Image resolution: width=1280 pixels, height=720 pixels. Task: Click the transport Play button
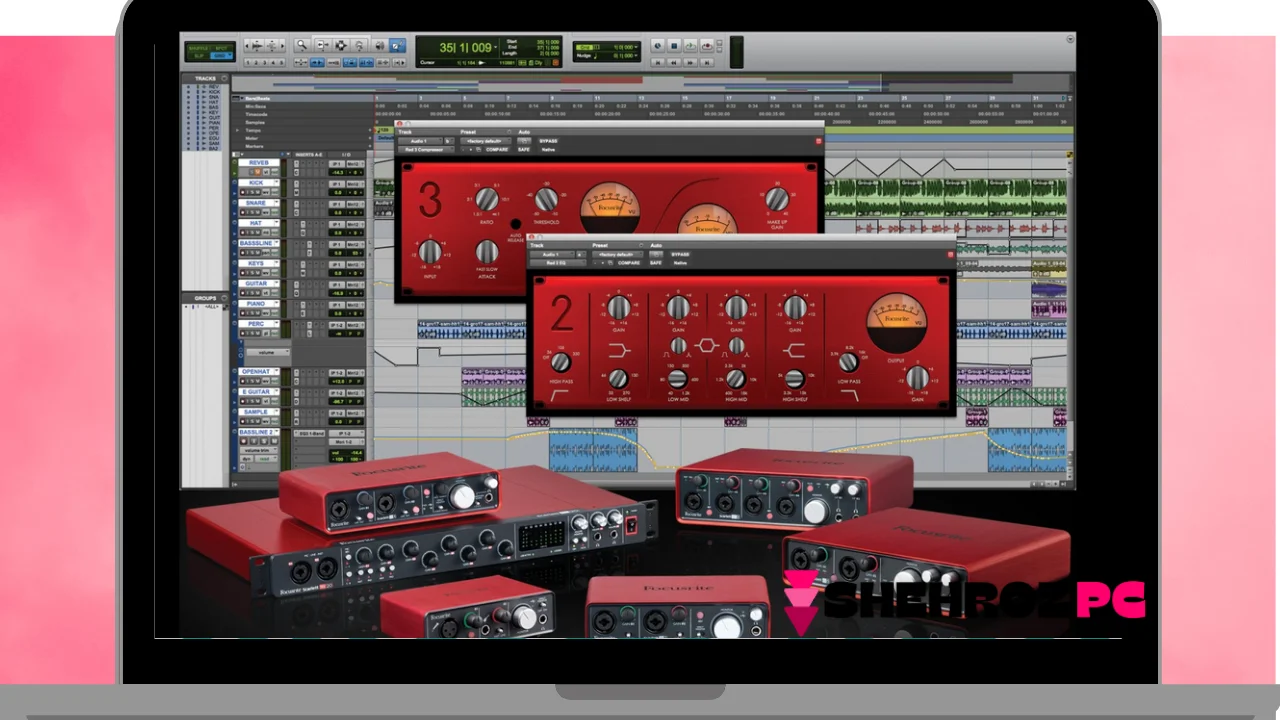coord(691,46)
